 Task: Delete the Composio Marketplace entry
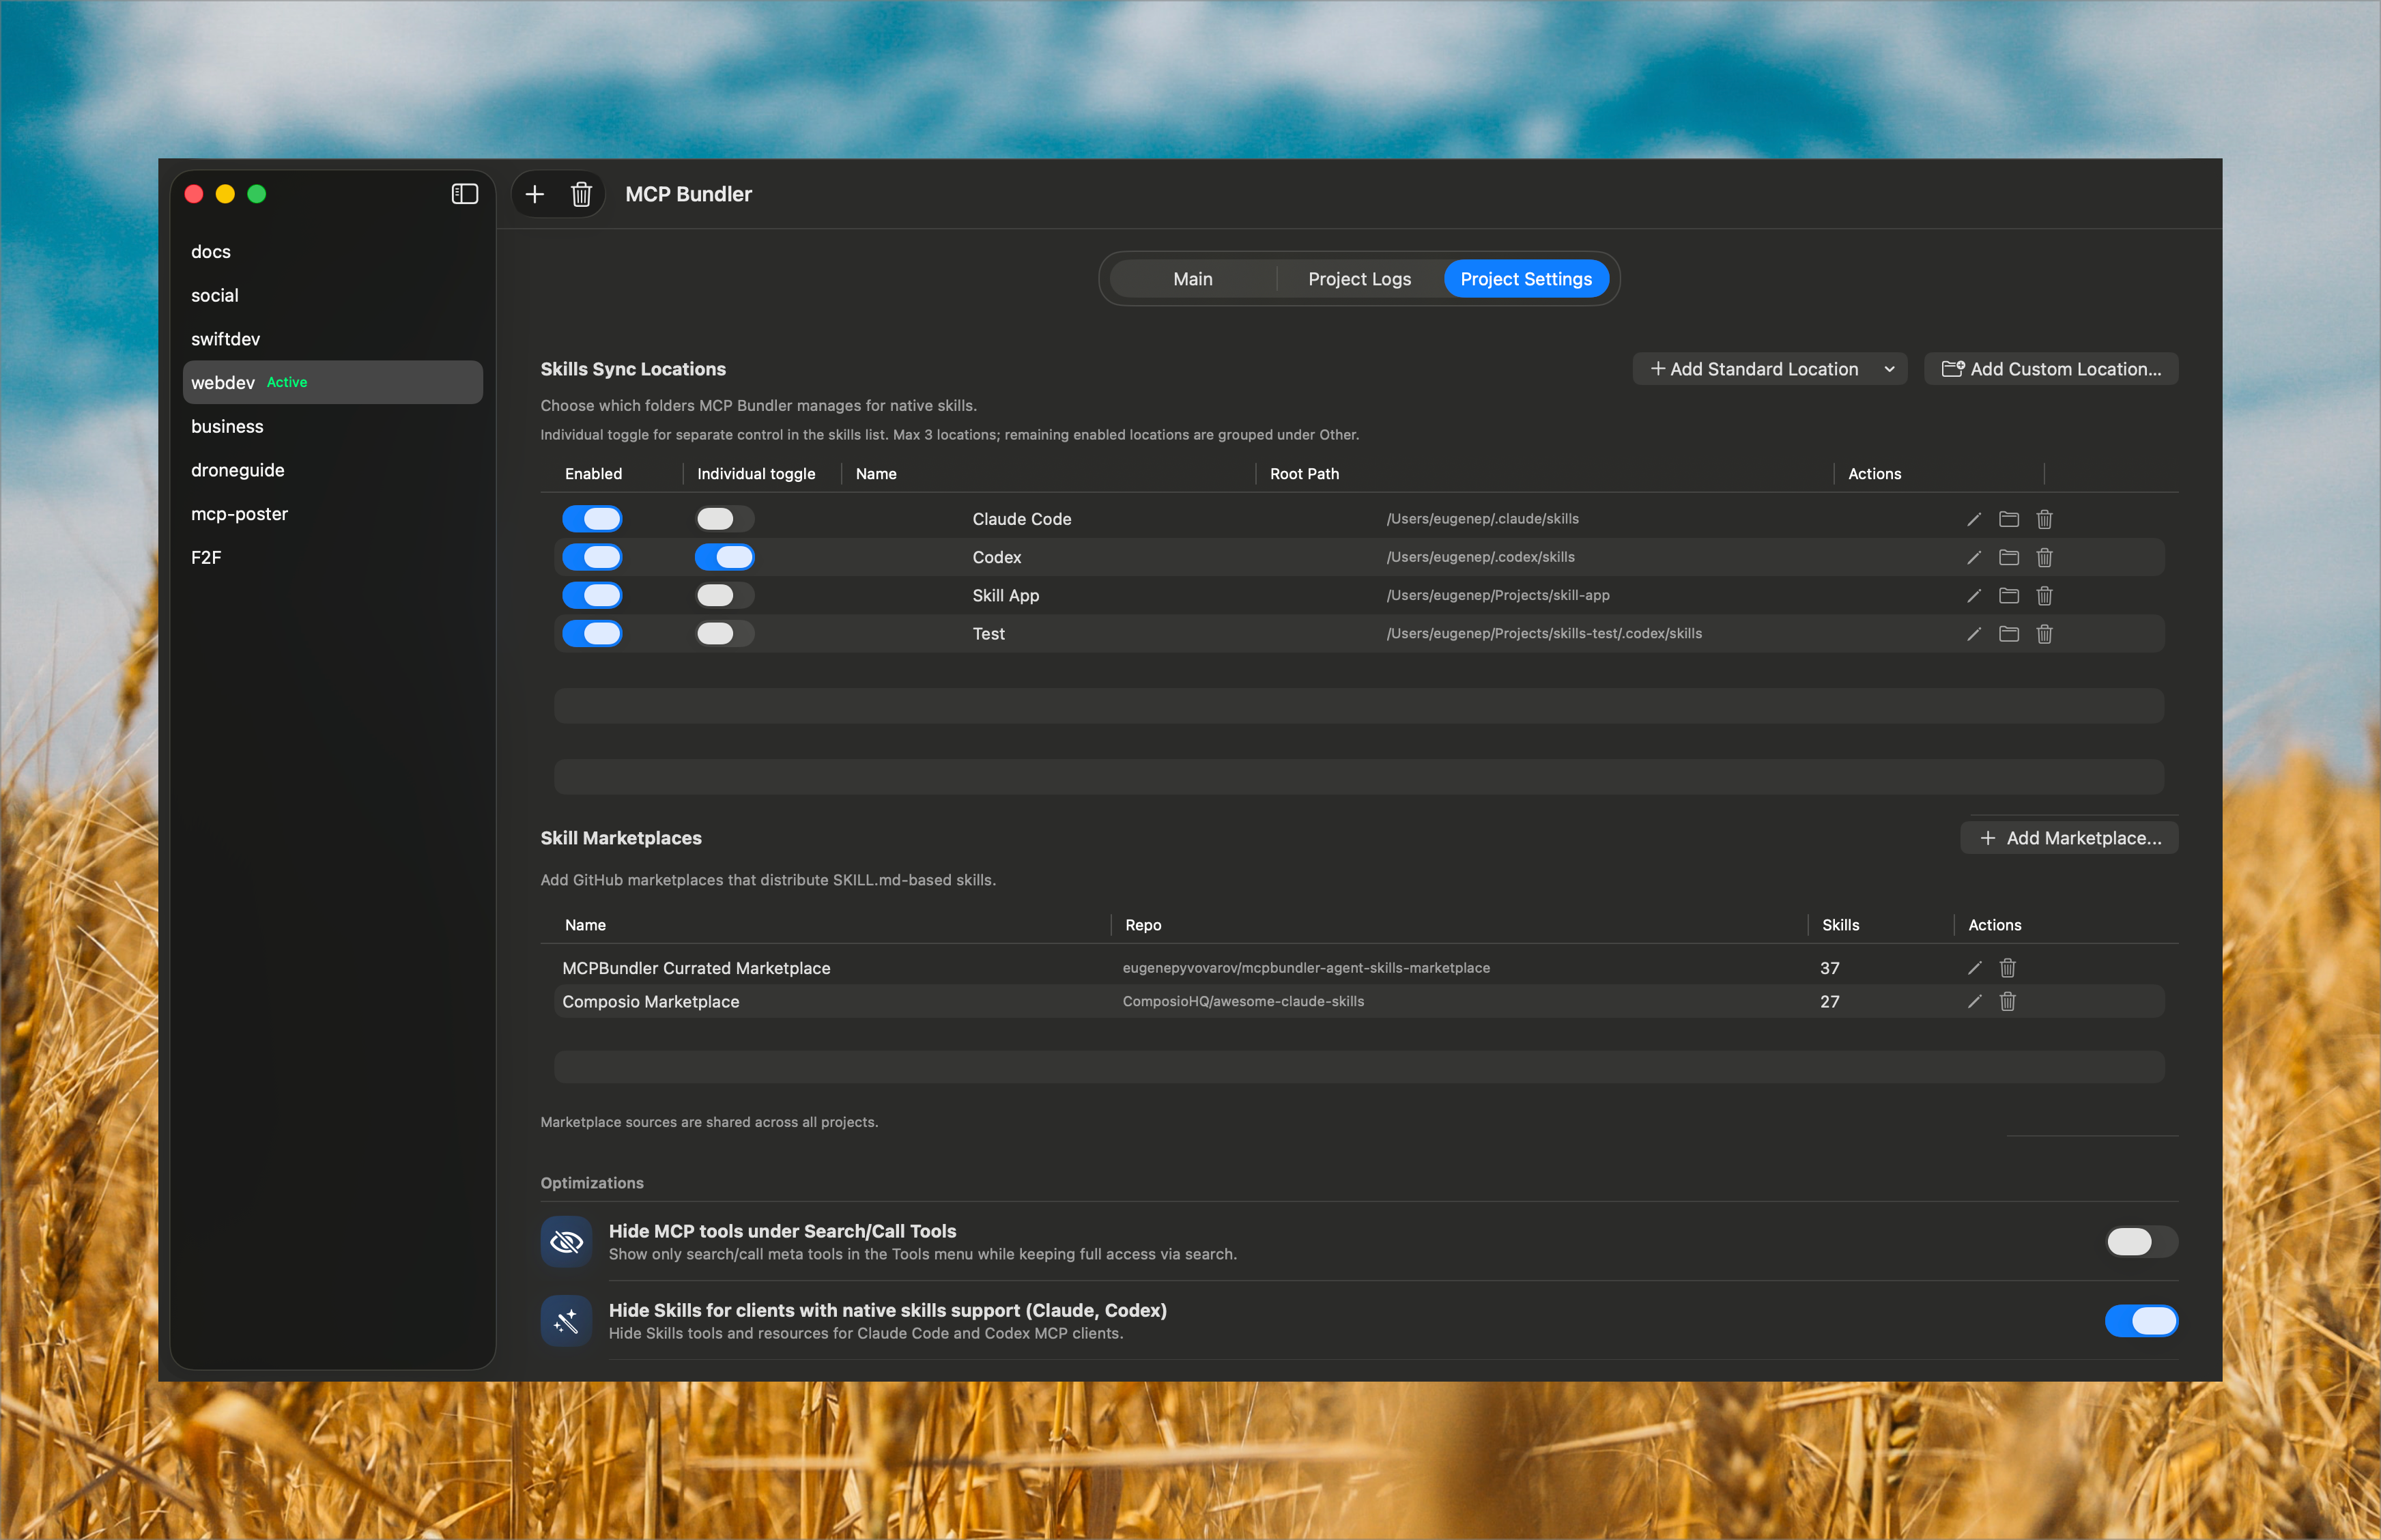(x=2008, y=1001)
